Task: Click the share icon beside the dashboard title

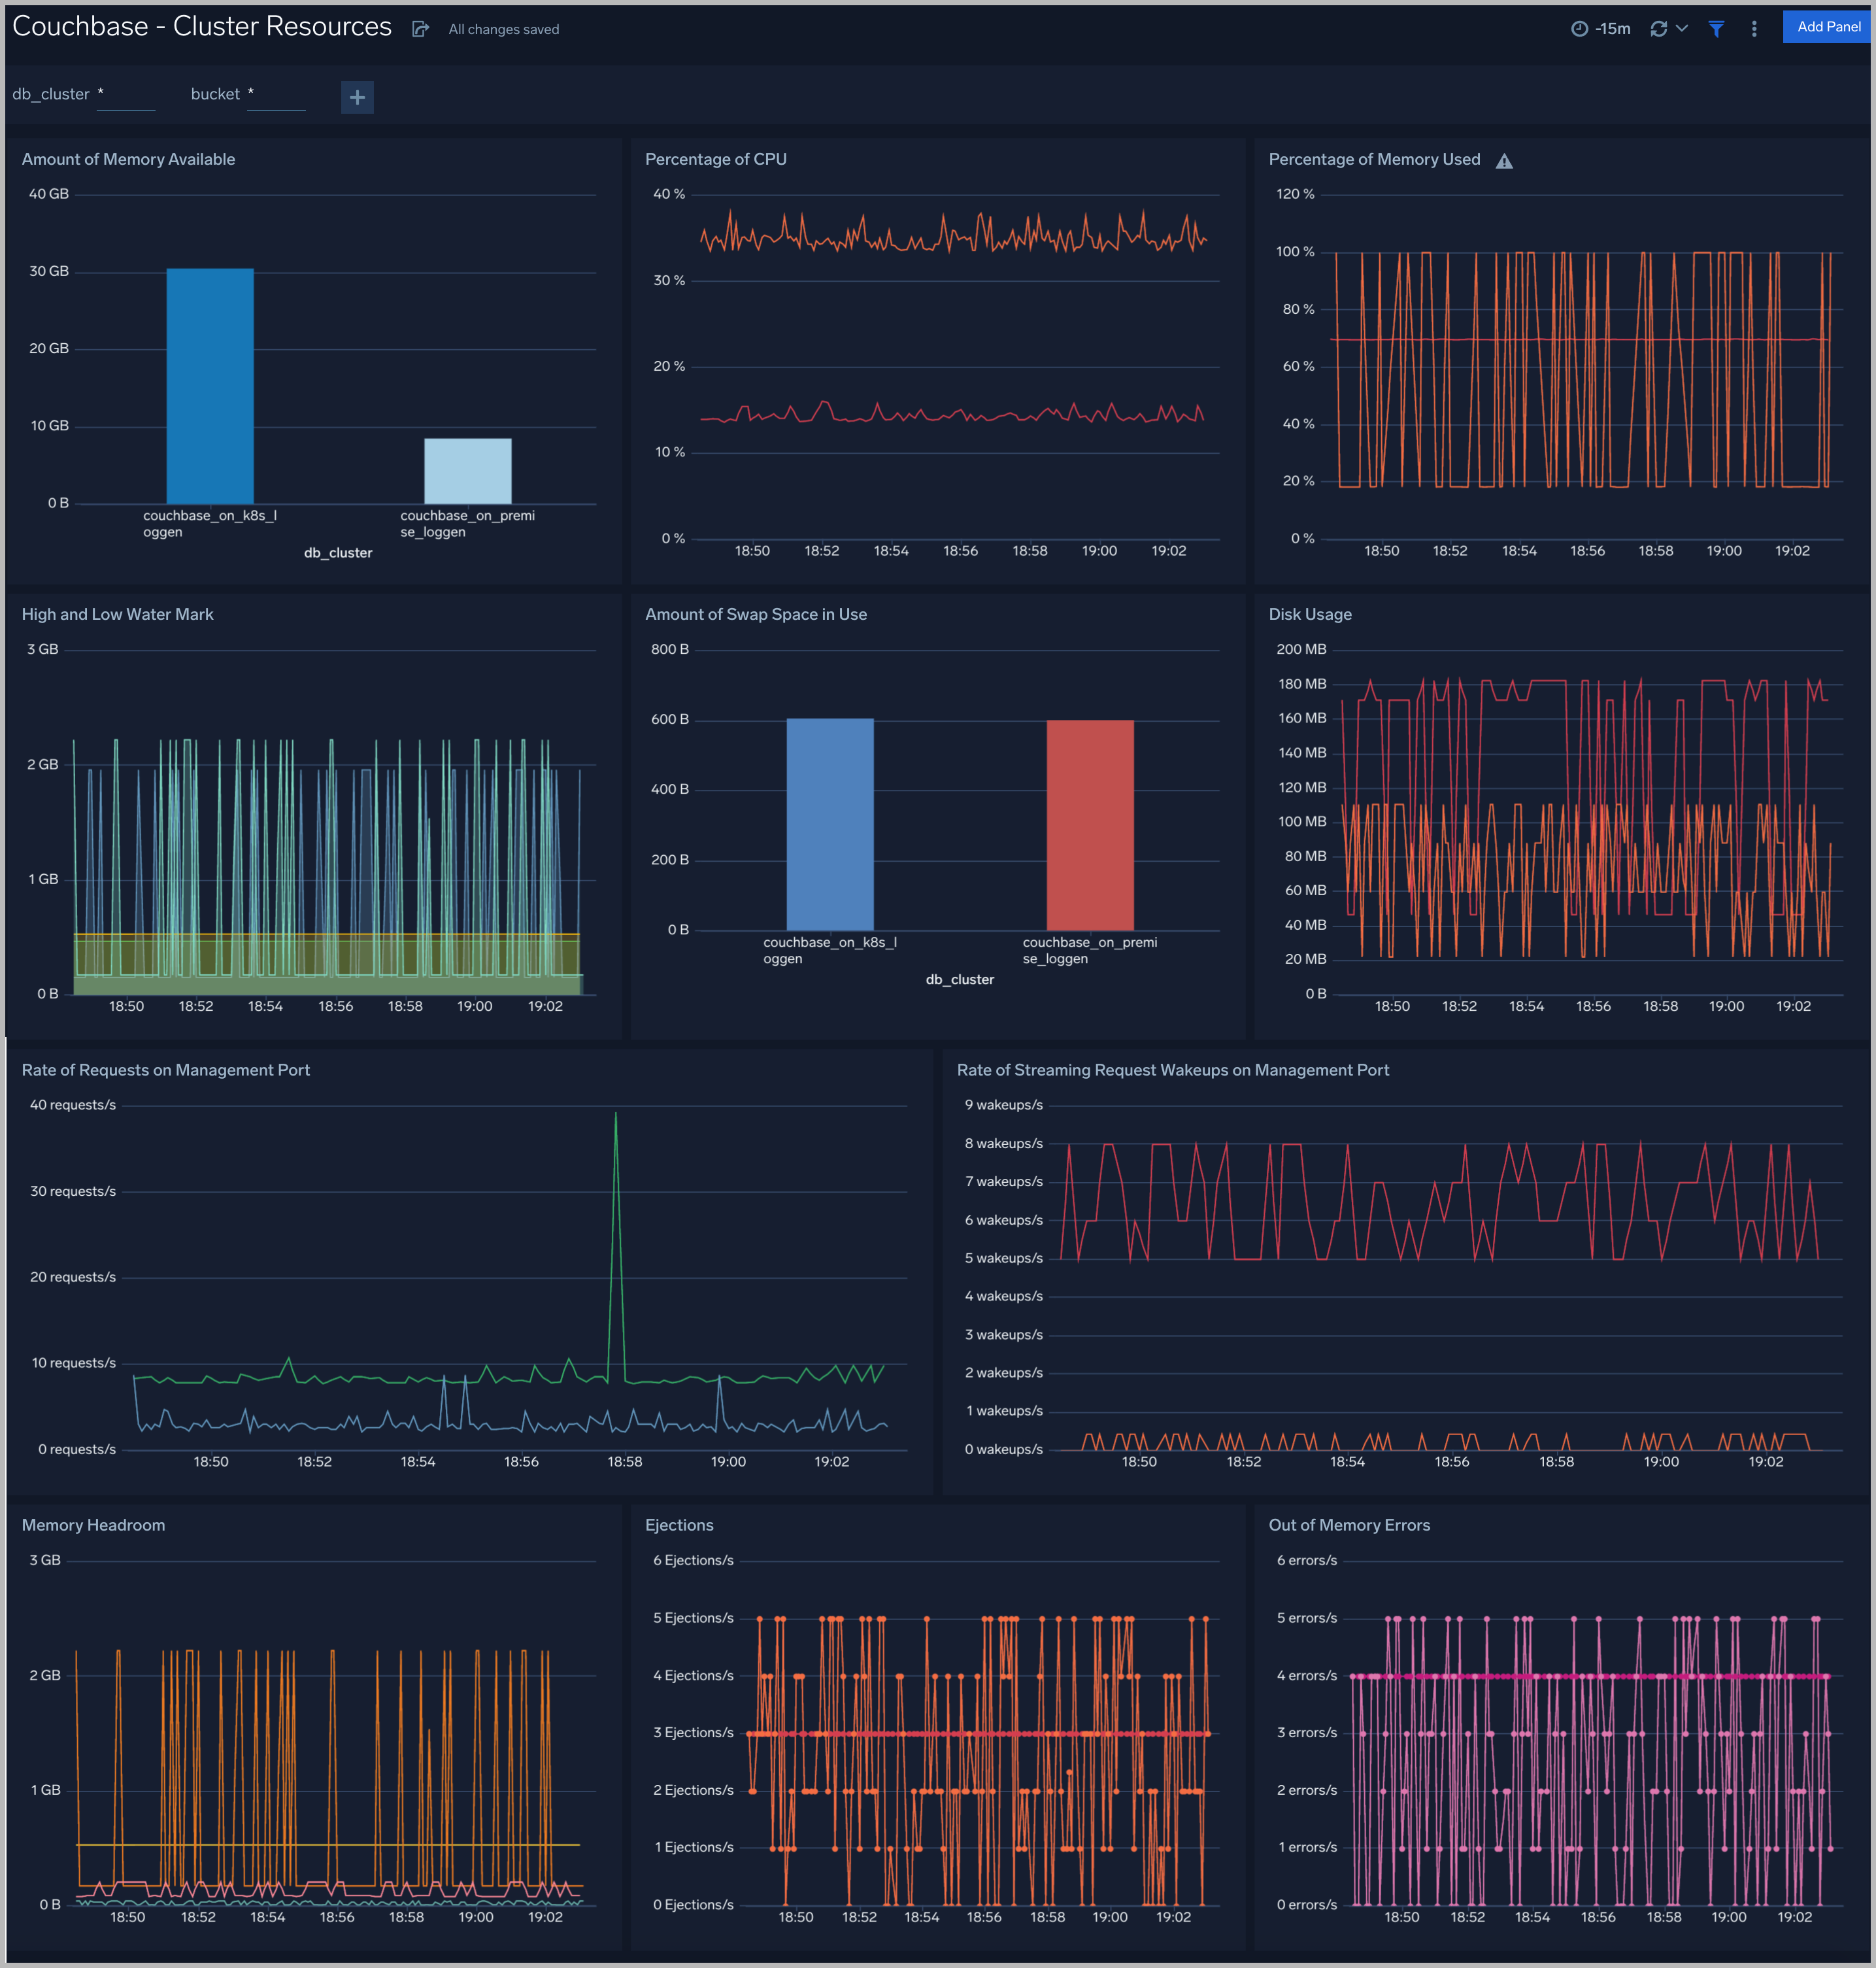Action: click(420, 28)
